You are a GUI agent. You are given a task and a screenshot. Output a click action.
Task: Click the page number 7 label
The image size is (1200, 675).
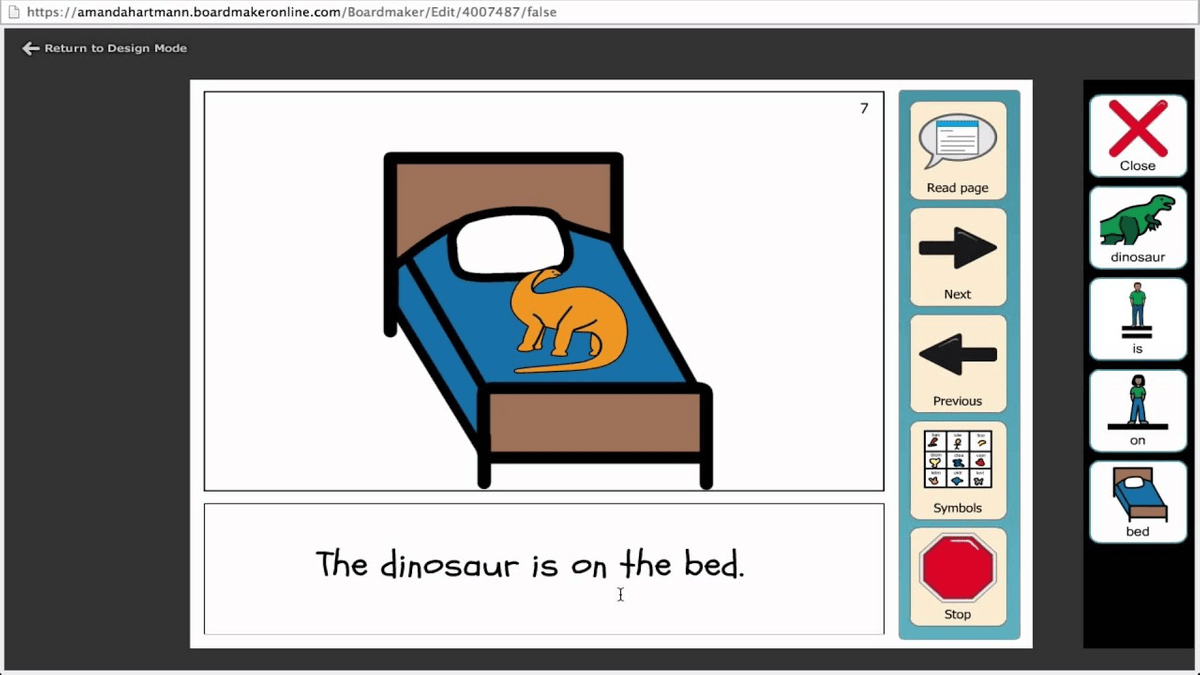click(x=864, y=107)
